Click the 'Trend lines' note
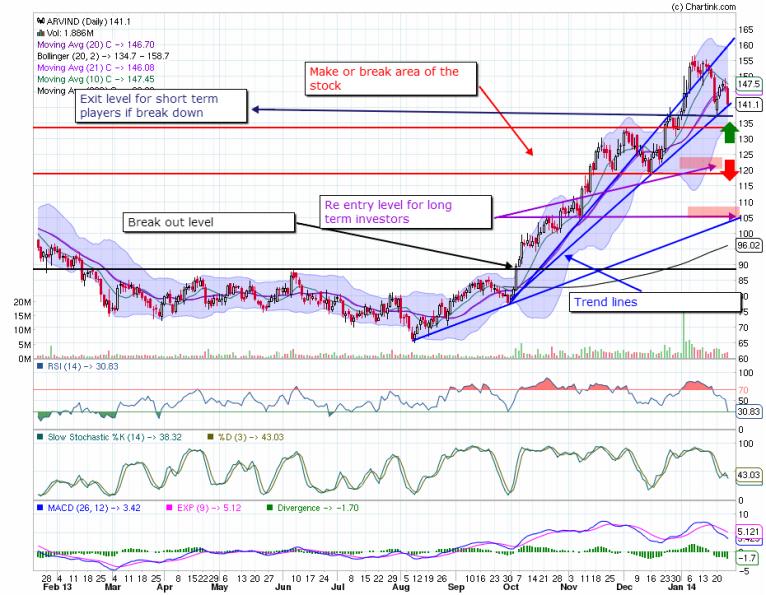The image size is (766, 595). click(655, 302)
